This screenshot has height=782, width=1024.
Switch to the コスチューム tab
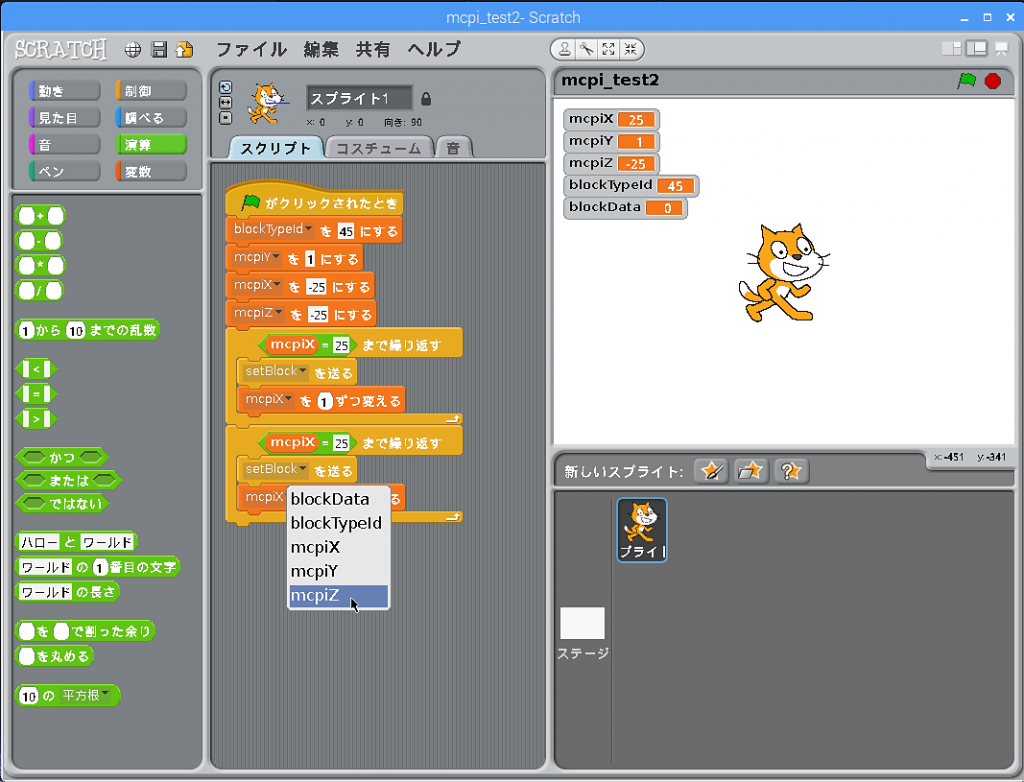click(x=379, y=148)
